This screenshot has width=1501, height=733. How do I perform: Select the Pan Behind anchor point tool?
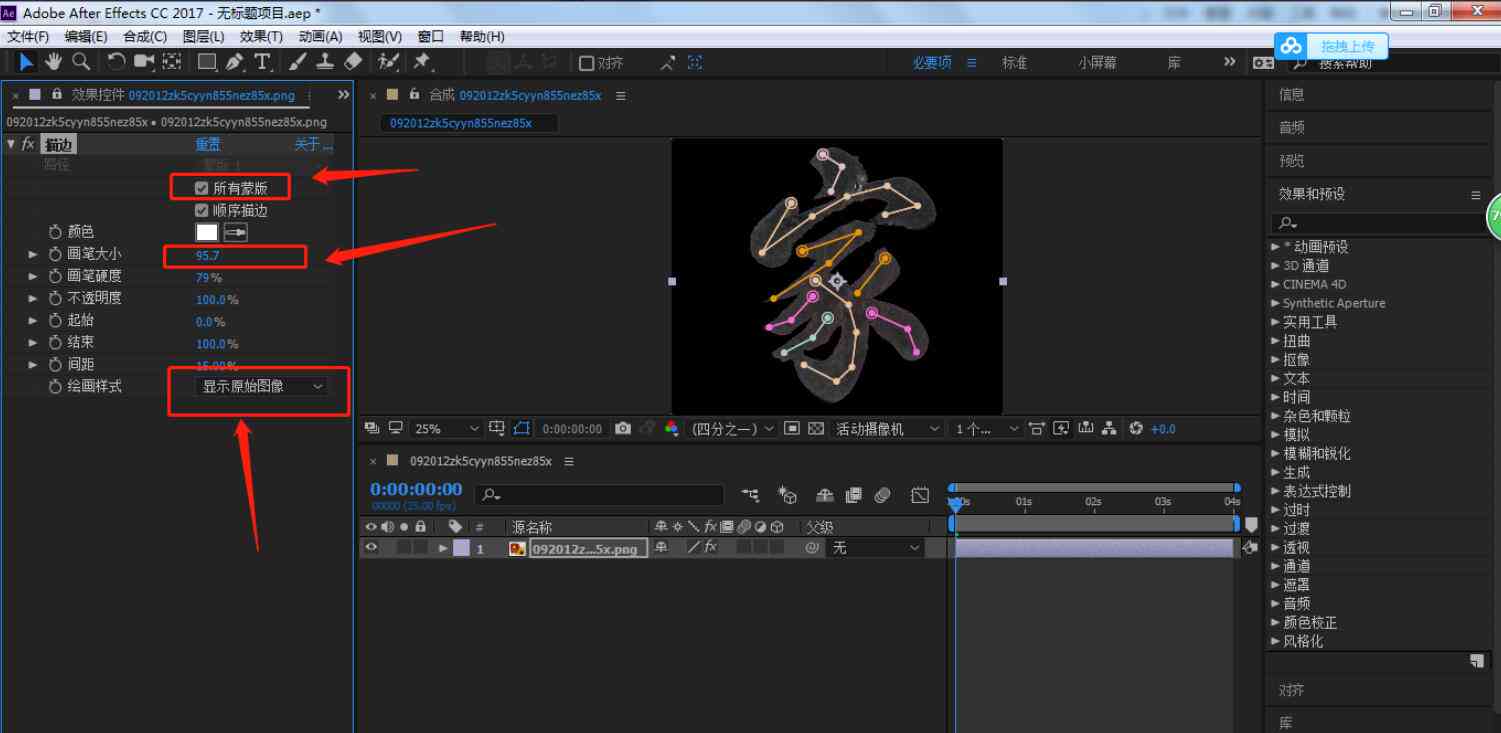tap(172, 62)
